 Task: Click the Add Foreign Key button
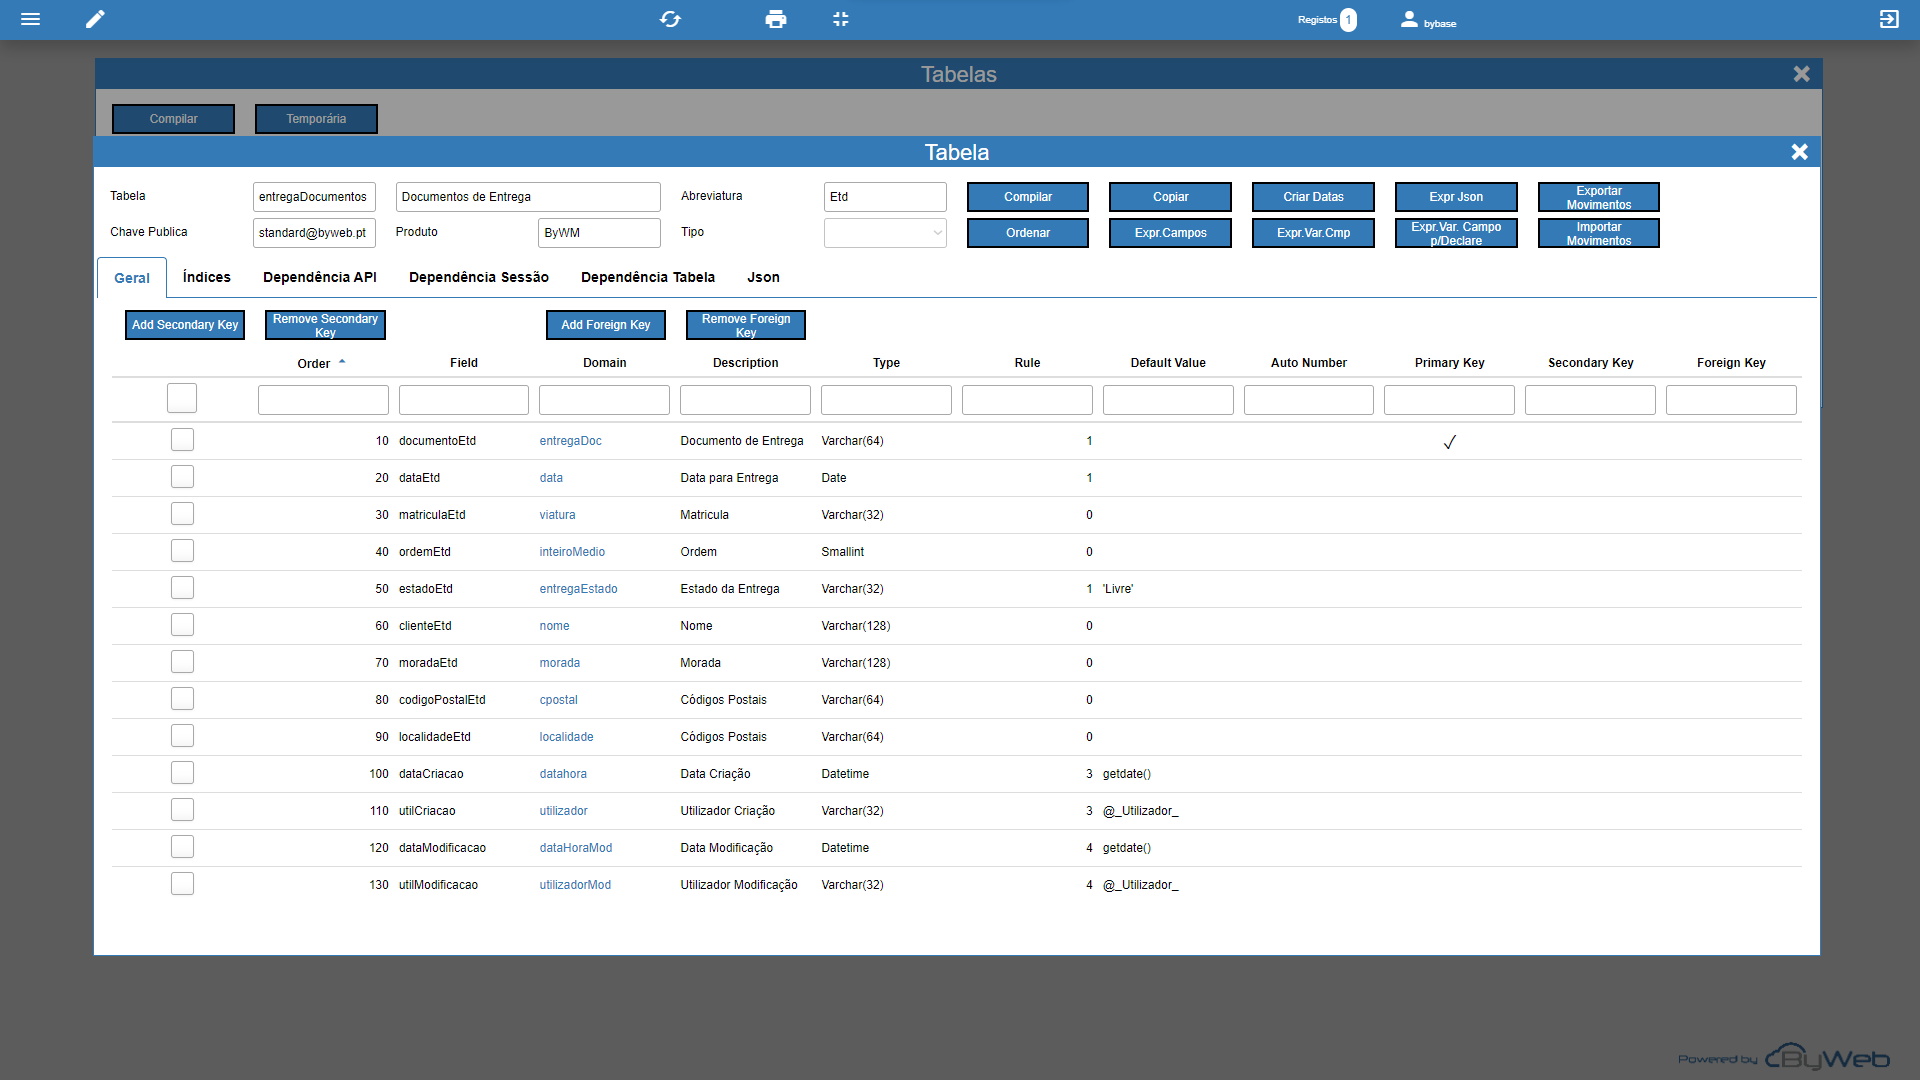pos(605,325)
